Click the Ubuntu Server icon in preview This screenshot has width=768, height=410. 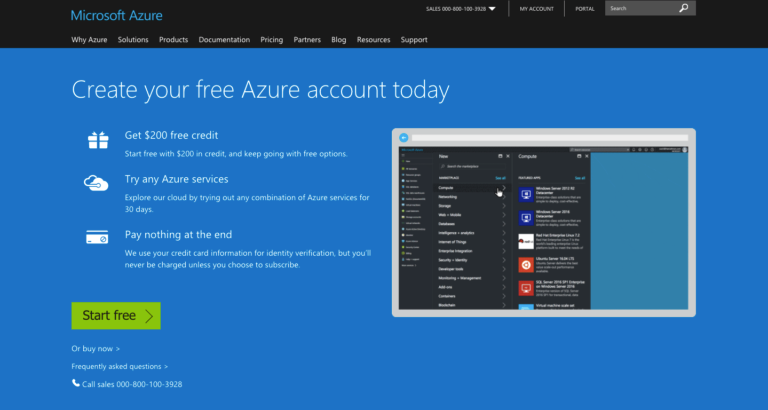[x=526, y=265]
